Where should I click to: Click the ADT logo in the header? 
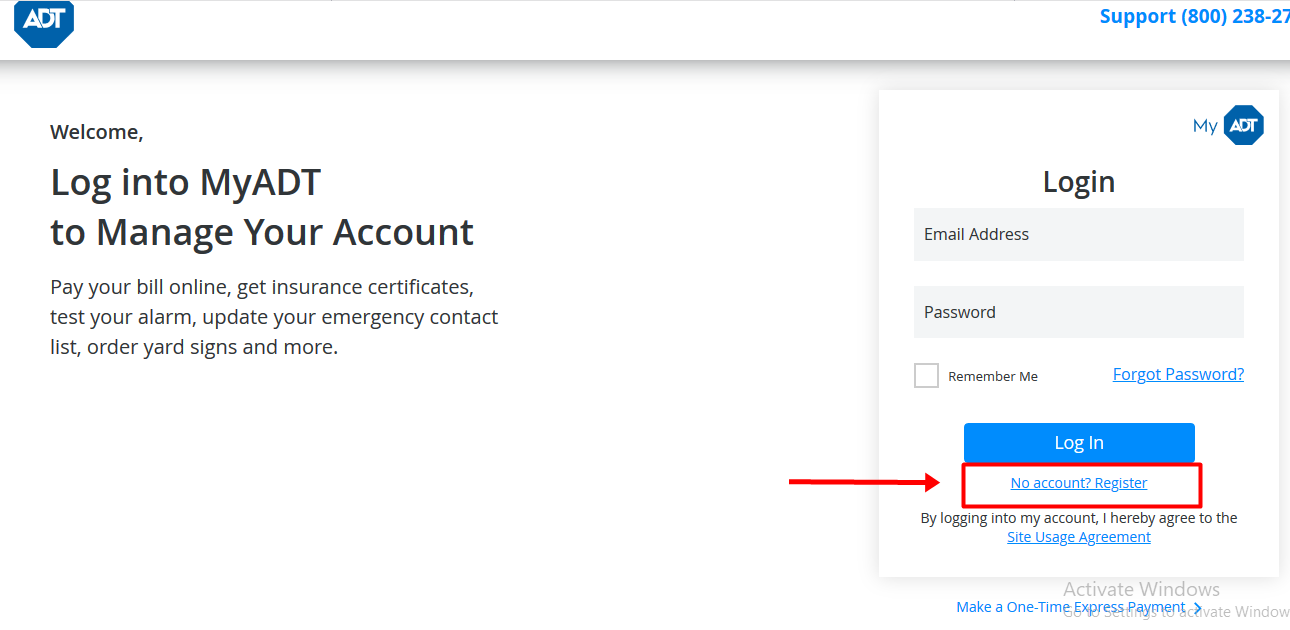[44, 22]
